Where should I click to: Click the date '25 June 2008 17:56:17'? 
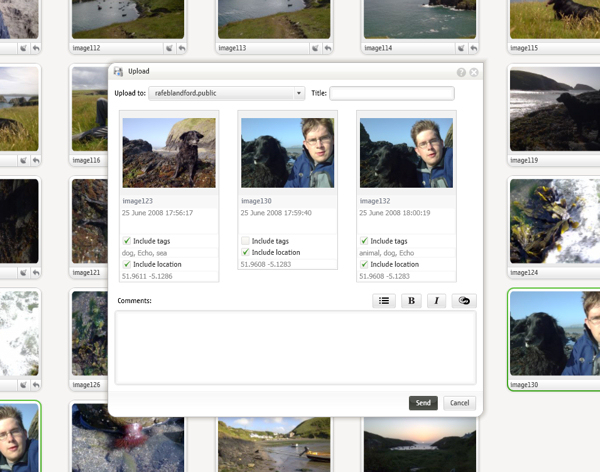pos(157,213)
